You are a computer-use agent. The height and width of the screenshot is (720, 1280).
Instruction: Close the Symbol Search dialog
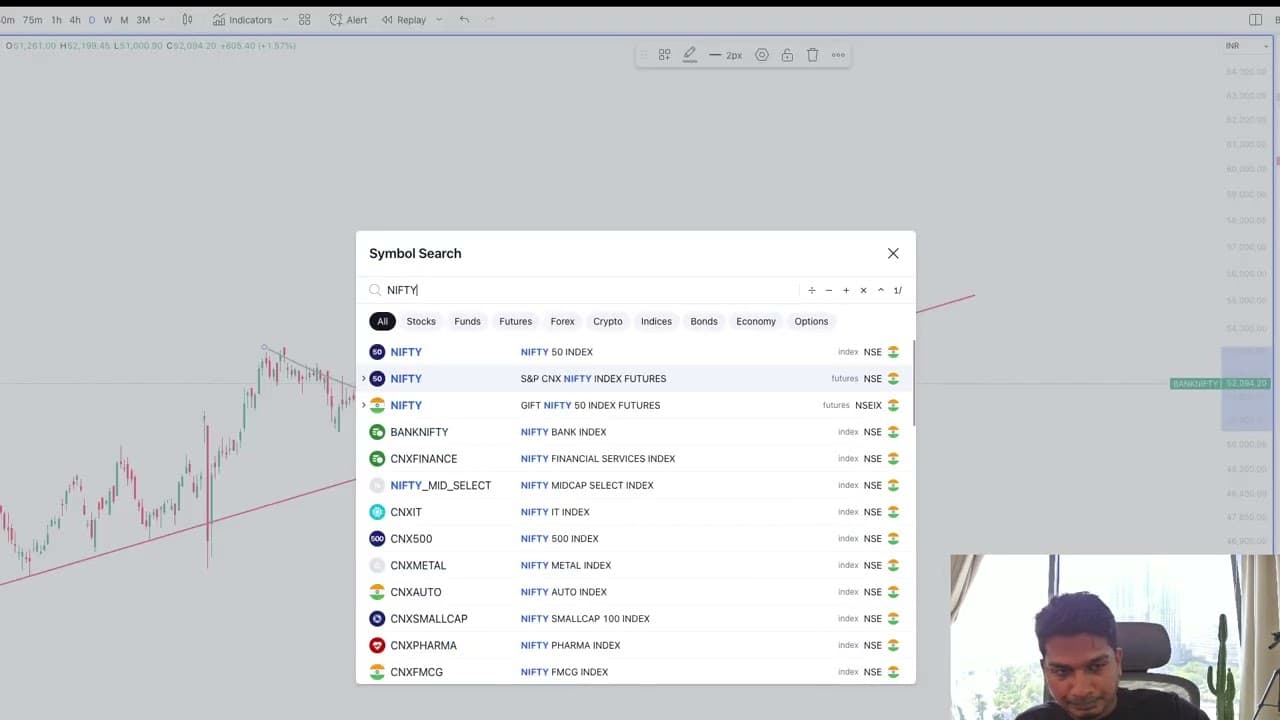(x=893, y=253)
